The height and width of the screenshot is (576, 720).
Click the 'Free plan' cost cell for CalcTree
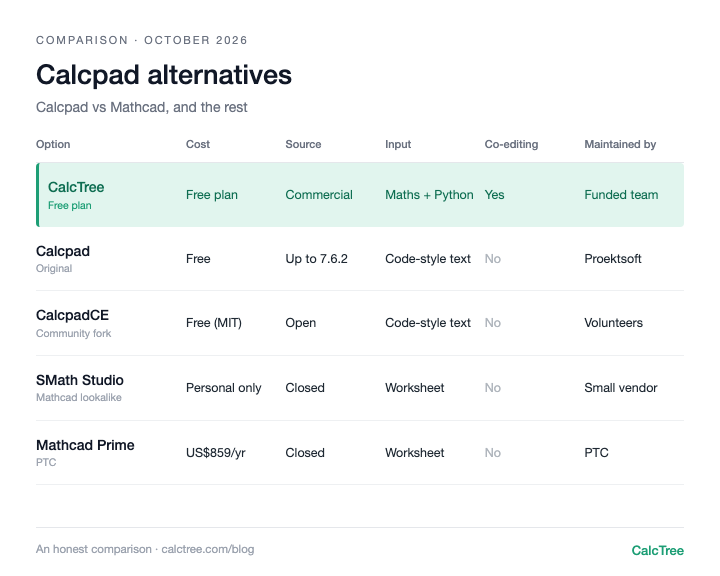(212, 195)
